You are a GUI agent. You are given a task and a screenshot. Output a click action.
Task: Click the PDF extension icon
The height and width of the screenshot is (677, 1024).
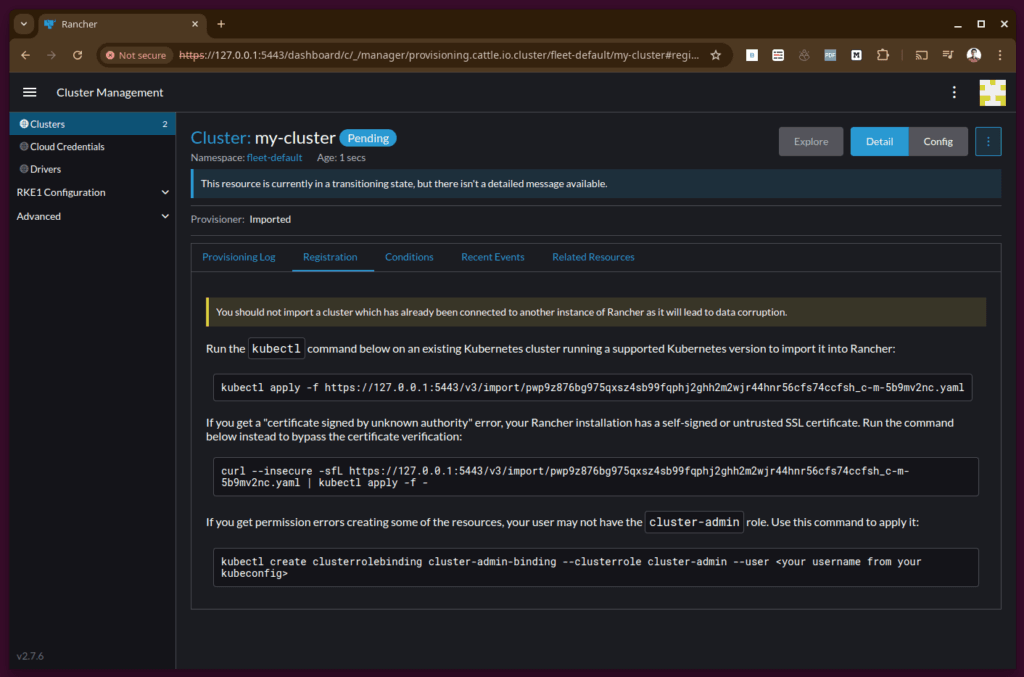pyautogui.click(x=830, y=55)
